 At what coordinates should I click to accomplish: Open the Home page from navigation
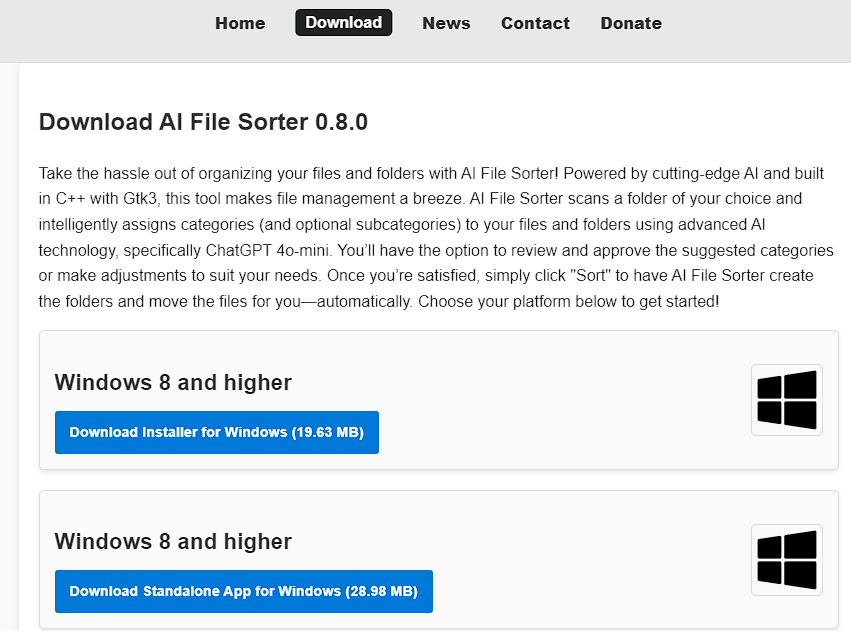pyautogui.click(x=240, y=23)
